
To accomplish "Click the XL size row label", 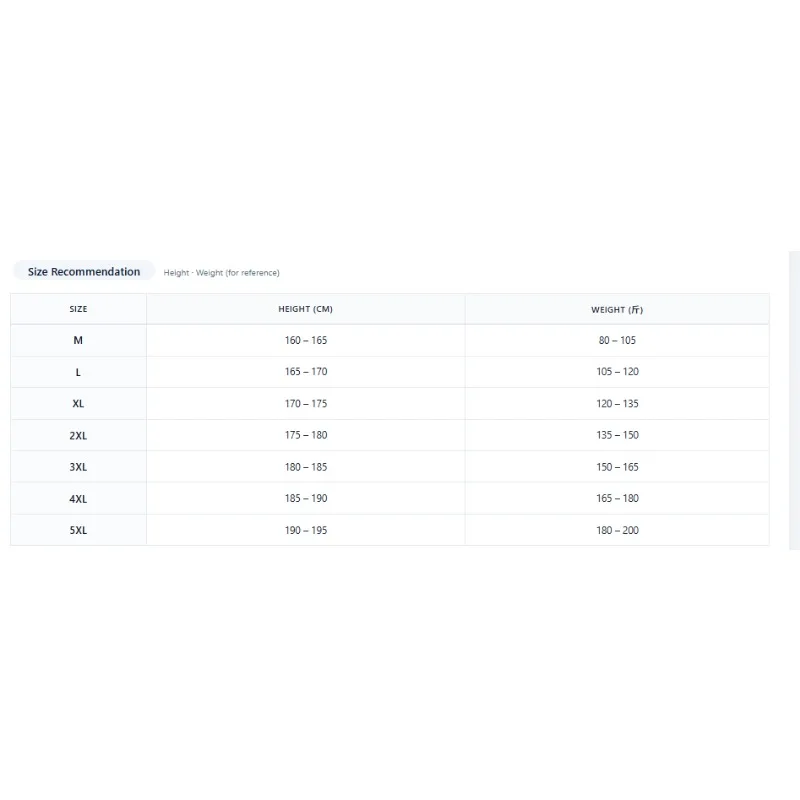I will [78, 404].
